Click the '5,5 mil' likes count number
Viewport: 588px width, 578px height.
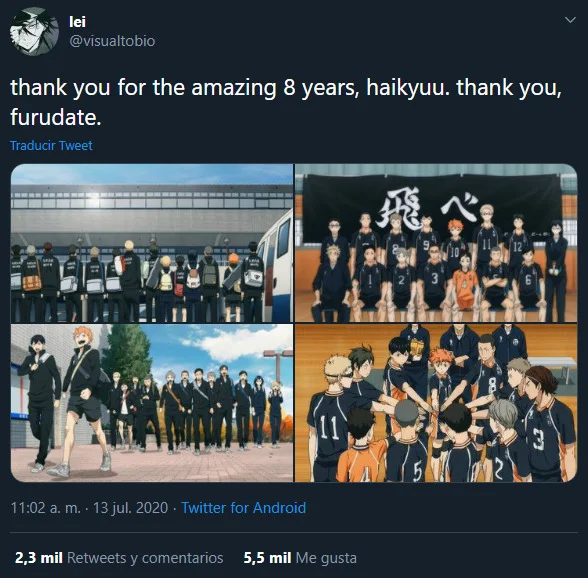(x=267, y=558)
